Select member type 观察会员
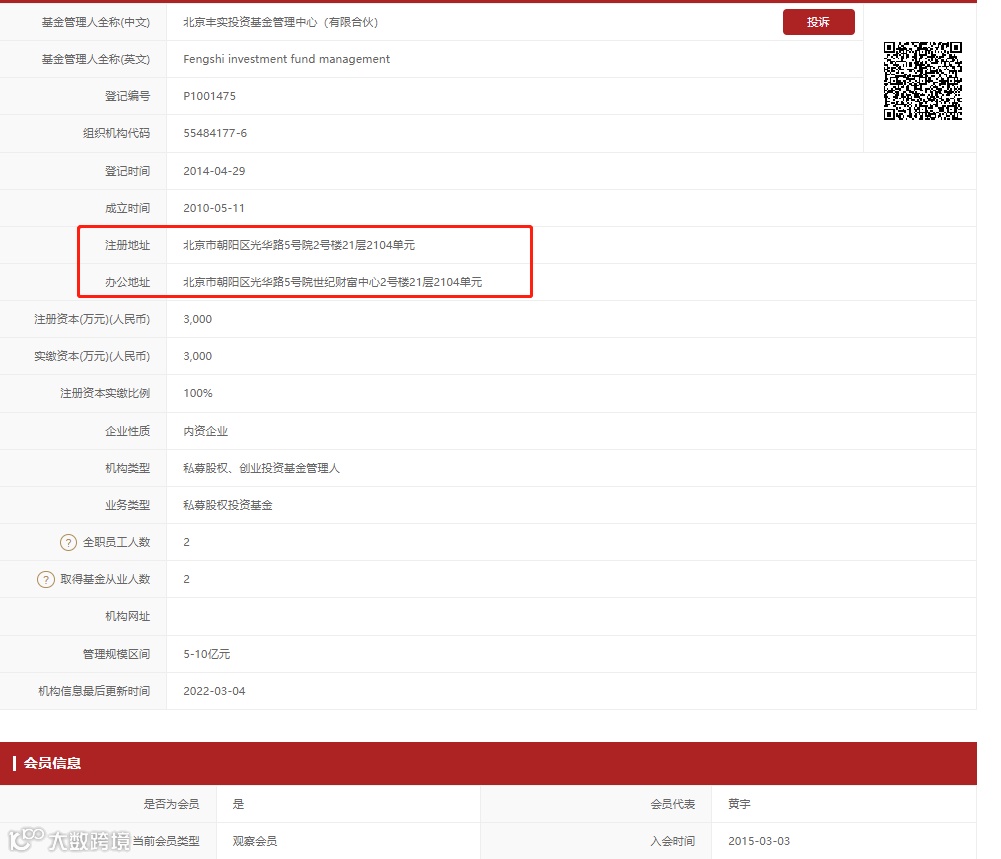1001x859 pixels. (x=255, y=841)
